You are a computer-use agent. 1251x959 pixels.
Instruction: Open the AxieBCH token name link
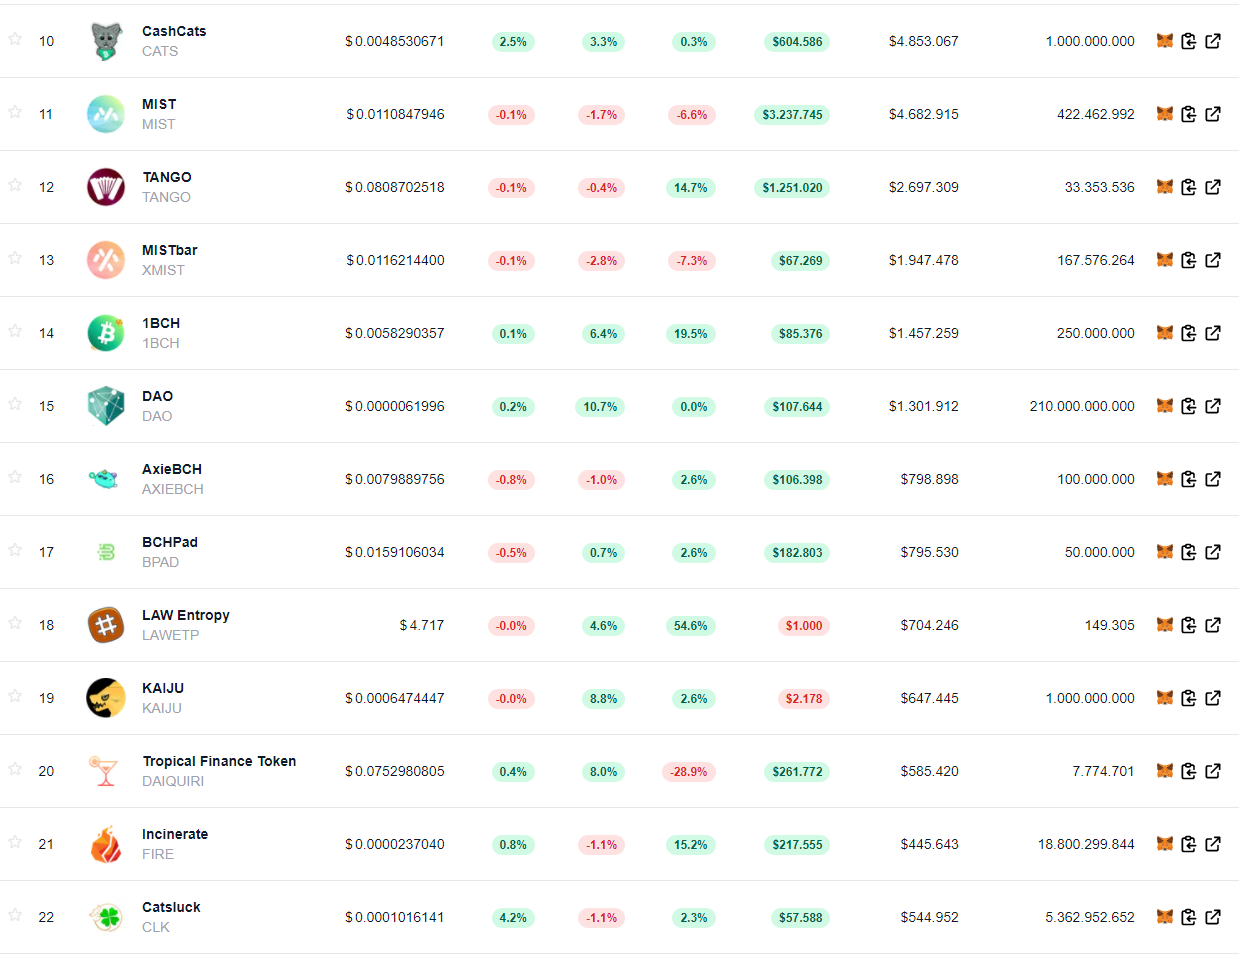click(x=172, y=469)
